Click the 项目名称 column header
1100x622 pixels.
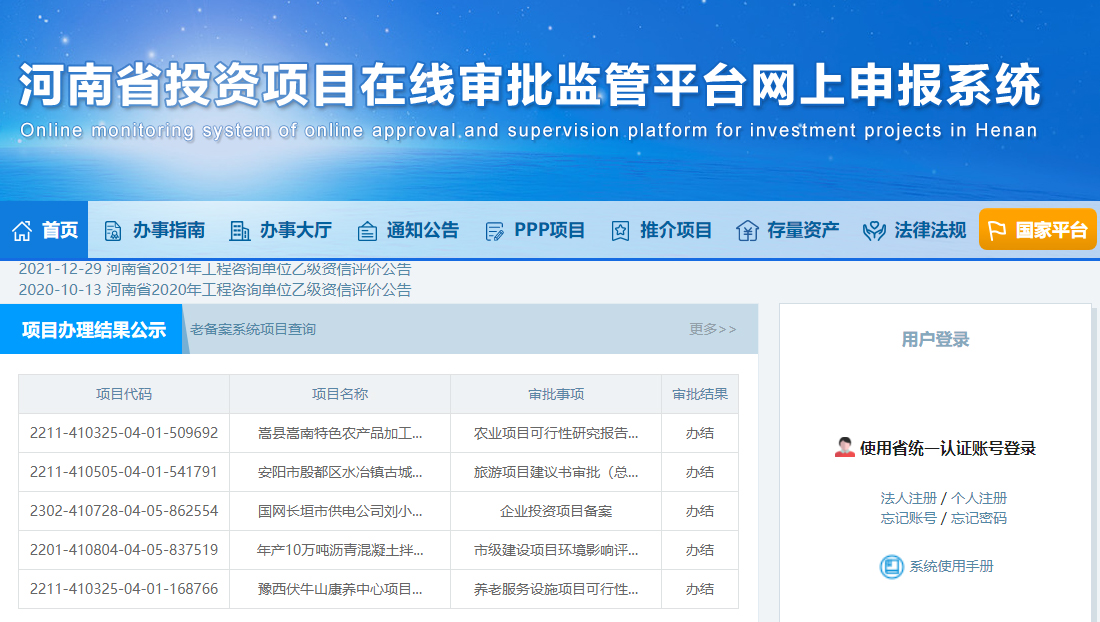pos(340,394)
